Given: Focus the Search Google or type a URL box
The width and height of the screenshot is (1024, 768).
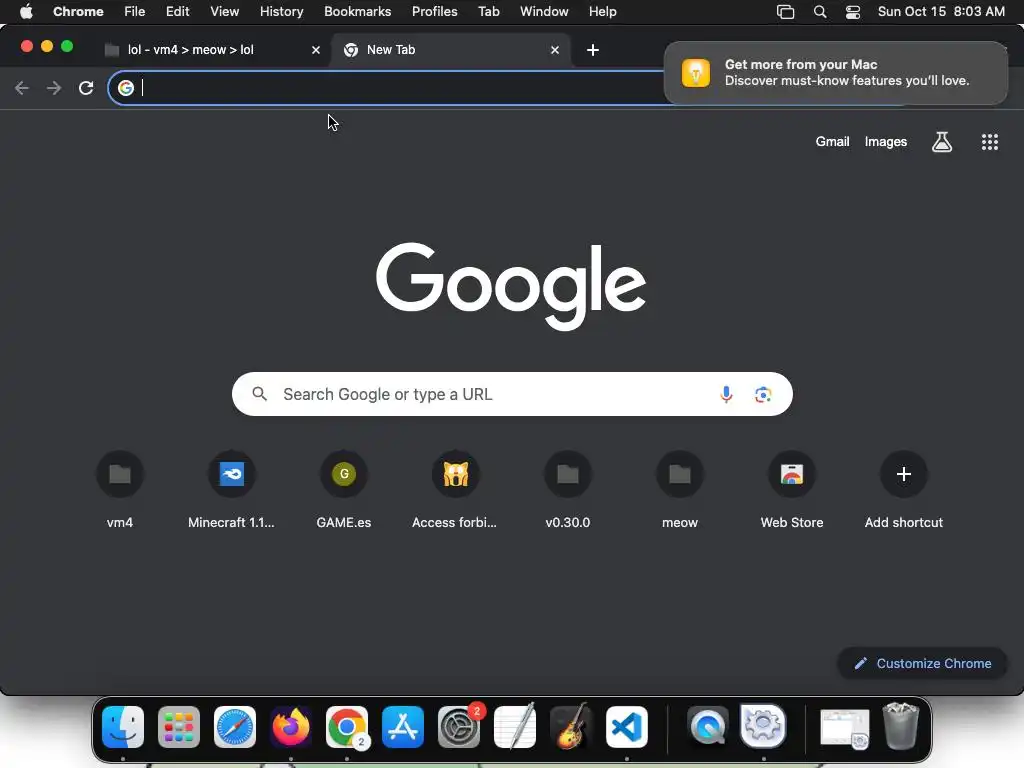Looking at the screenshot, I should (512, 394).
